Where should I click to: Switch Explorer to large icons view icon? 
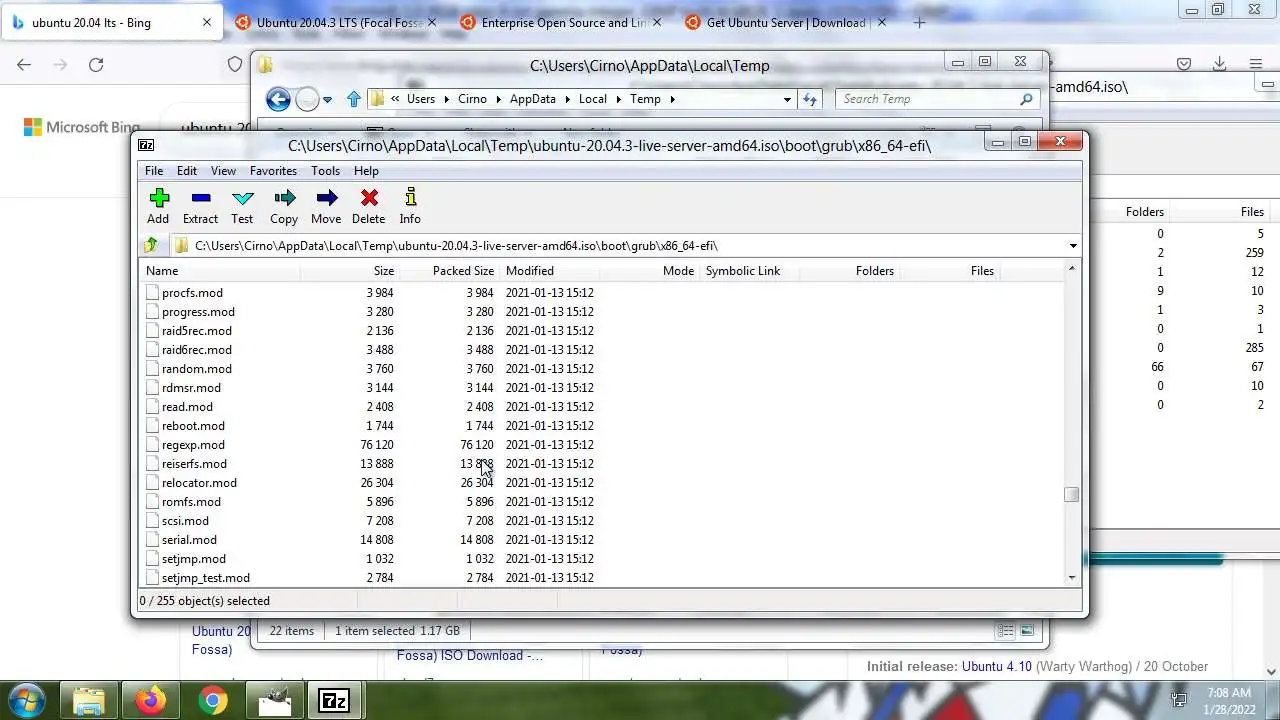click(x=1027, y=631)
